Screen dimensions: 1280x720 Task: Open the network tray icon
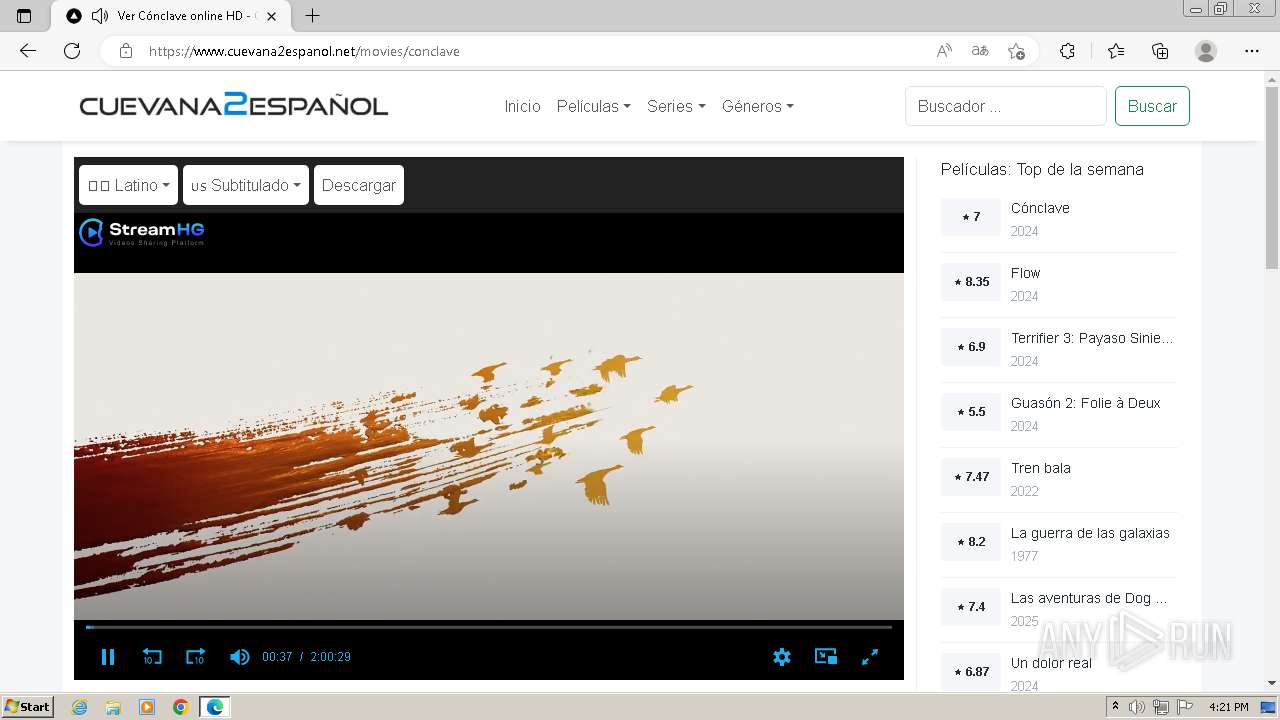[x=1160, y=707]
